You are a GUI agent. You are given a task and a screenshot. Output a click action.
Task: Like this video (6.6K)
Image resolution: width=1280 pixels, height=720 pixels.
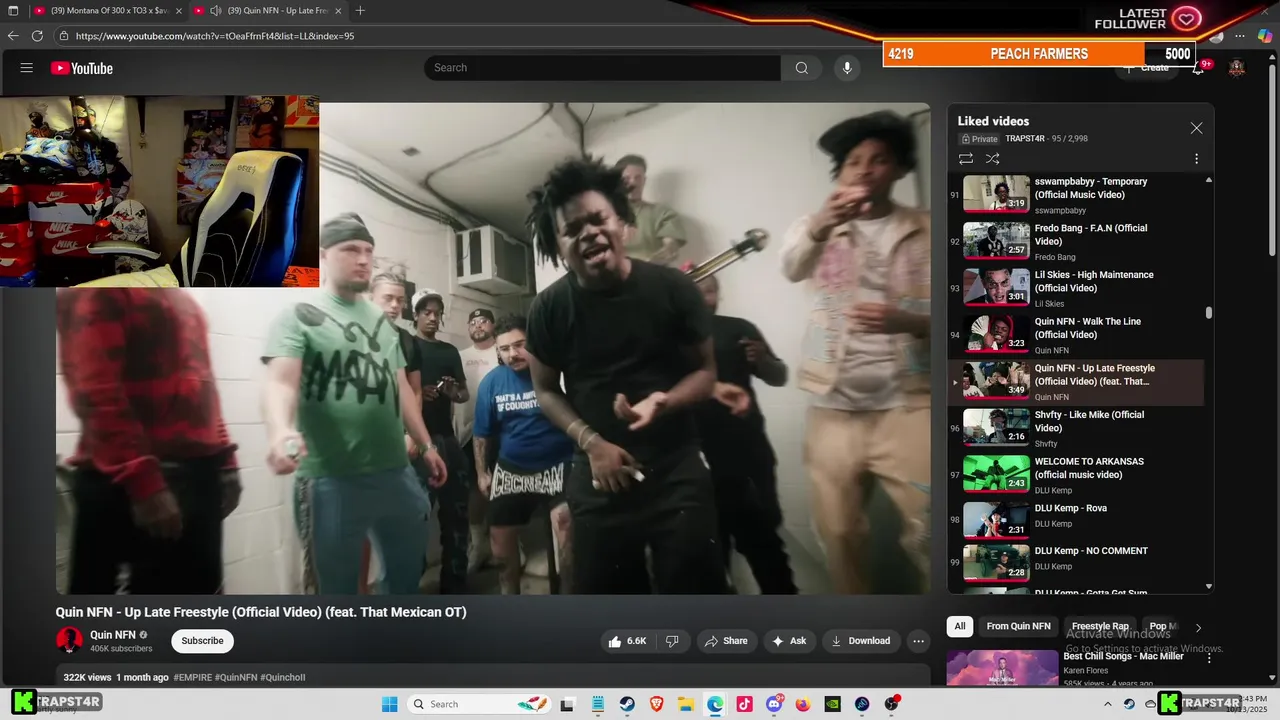[627, 641]
